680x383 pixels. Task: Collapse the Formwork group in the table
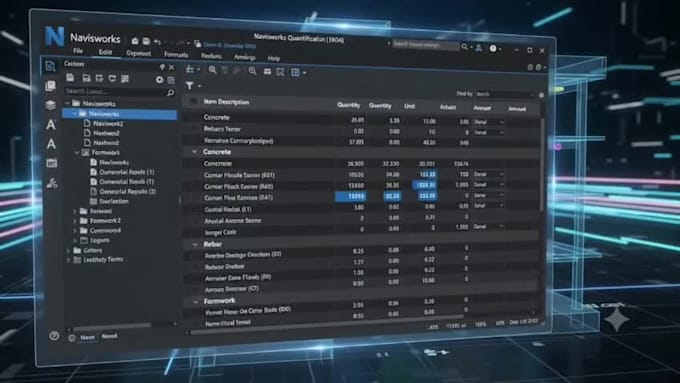click(x=196, y=301)
